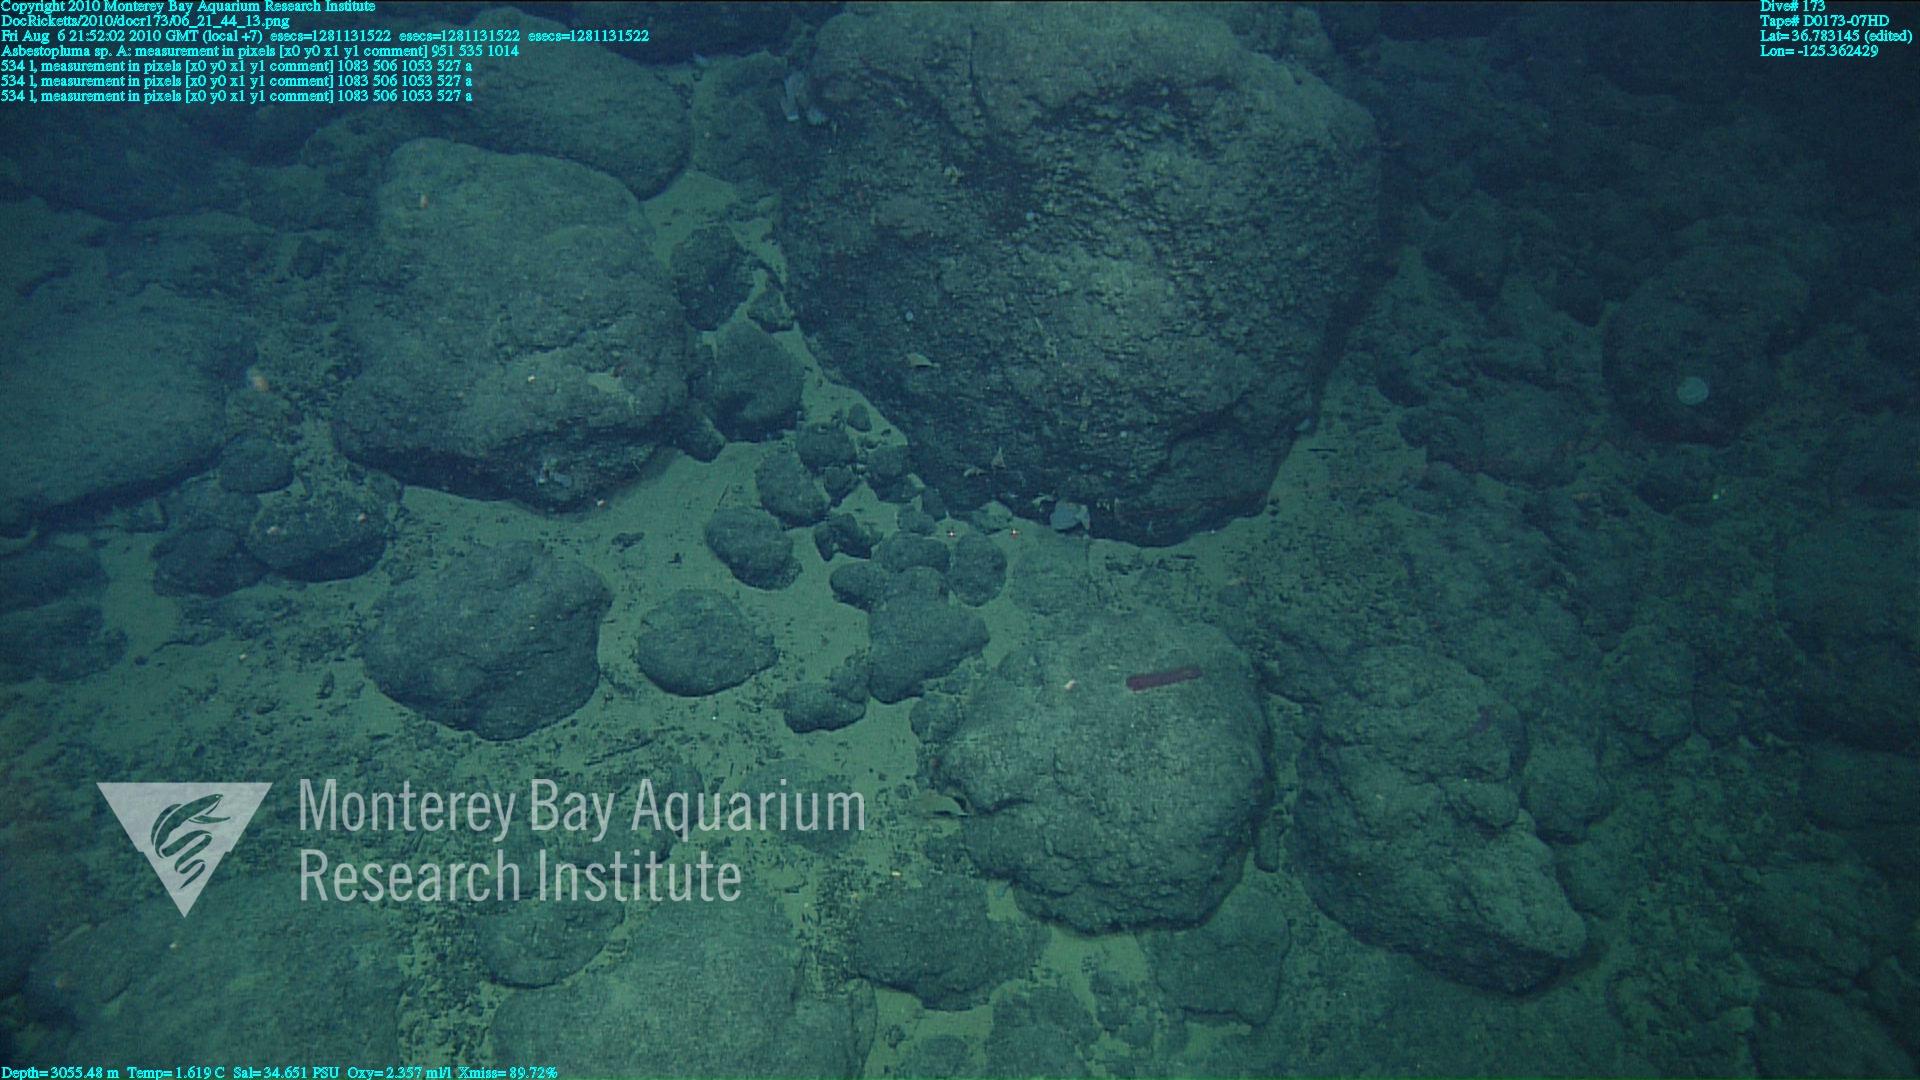This screenshot has height=1080, width=1920.
Task: Click the Research Institute watermark text
Action: tap(519, 875)
